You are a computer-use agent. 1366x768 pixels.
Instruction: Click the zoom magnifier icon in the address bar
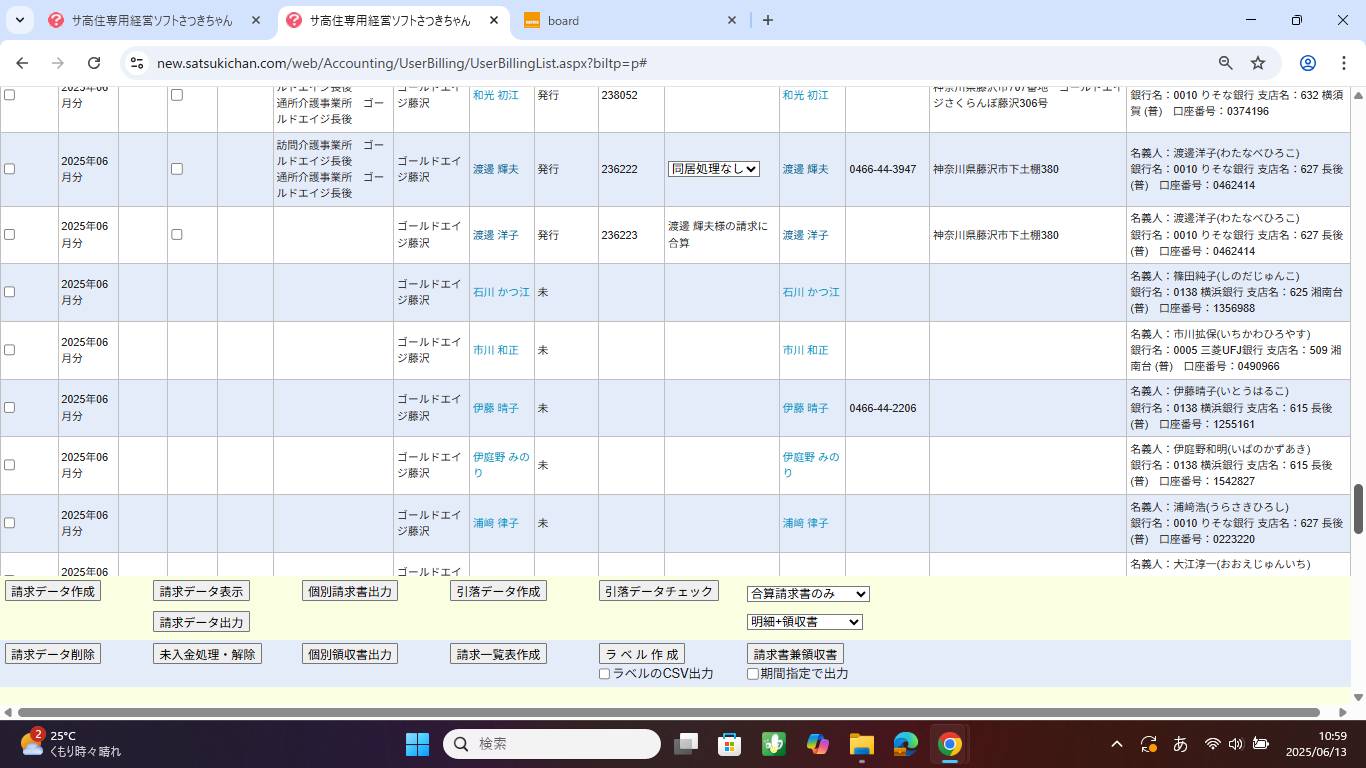coord(1225,63)
